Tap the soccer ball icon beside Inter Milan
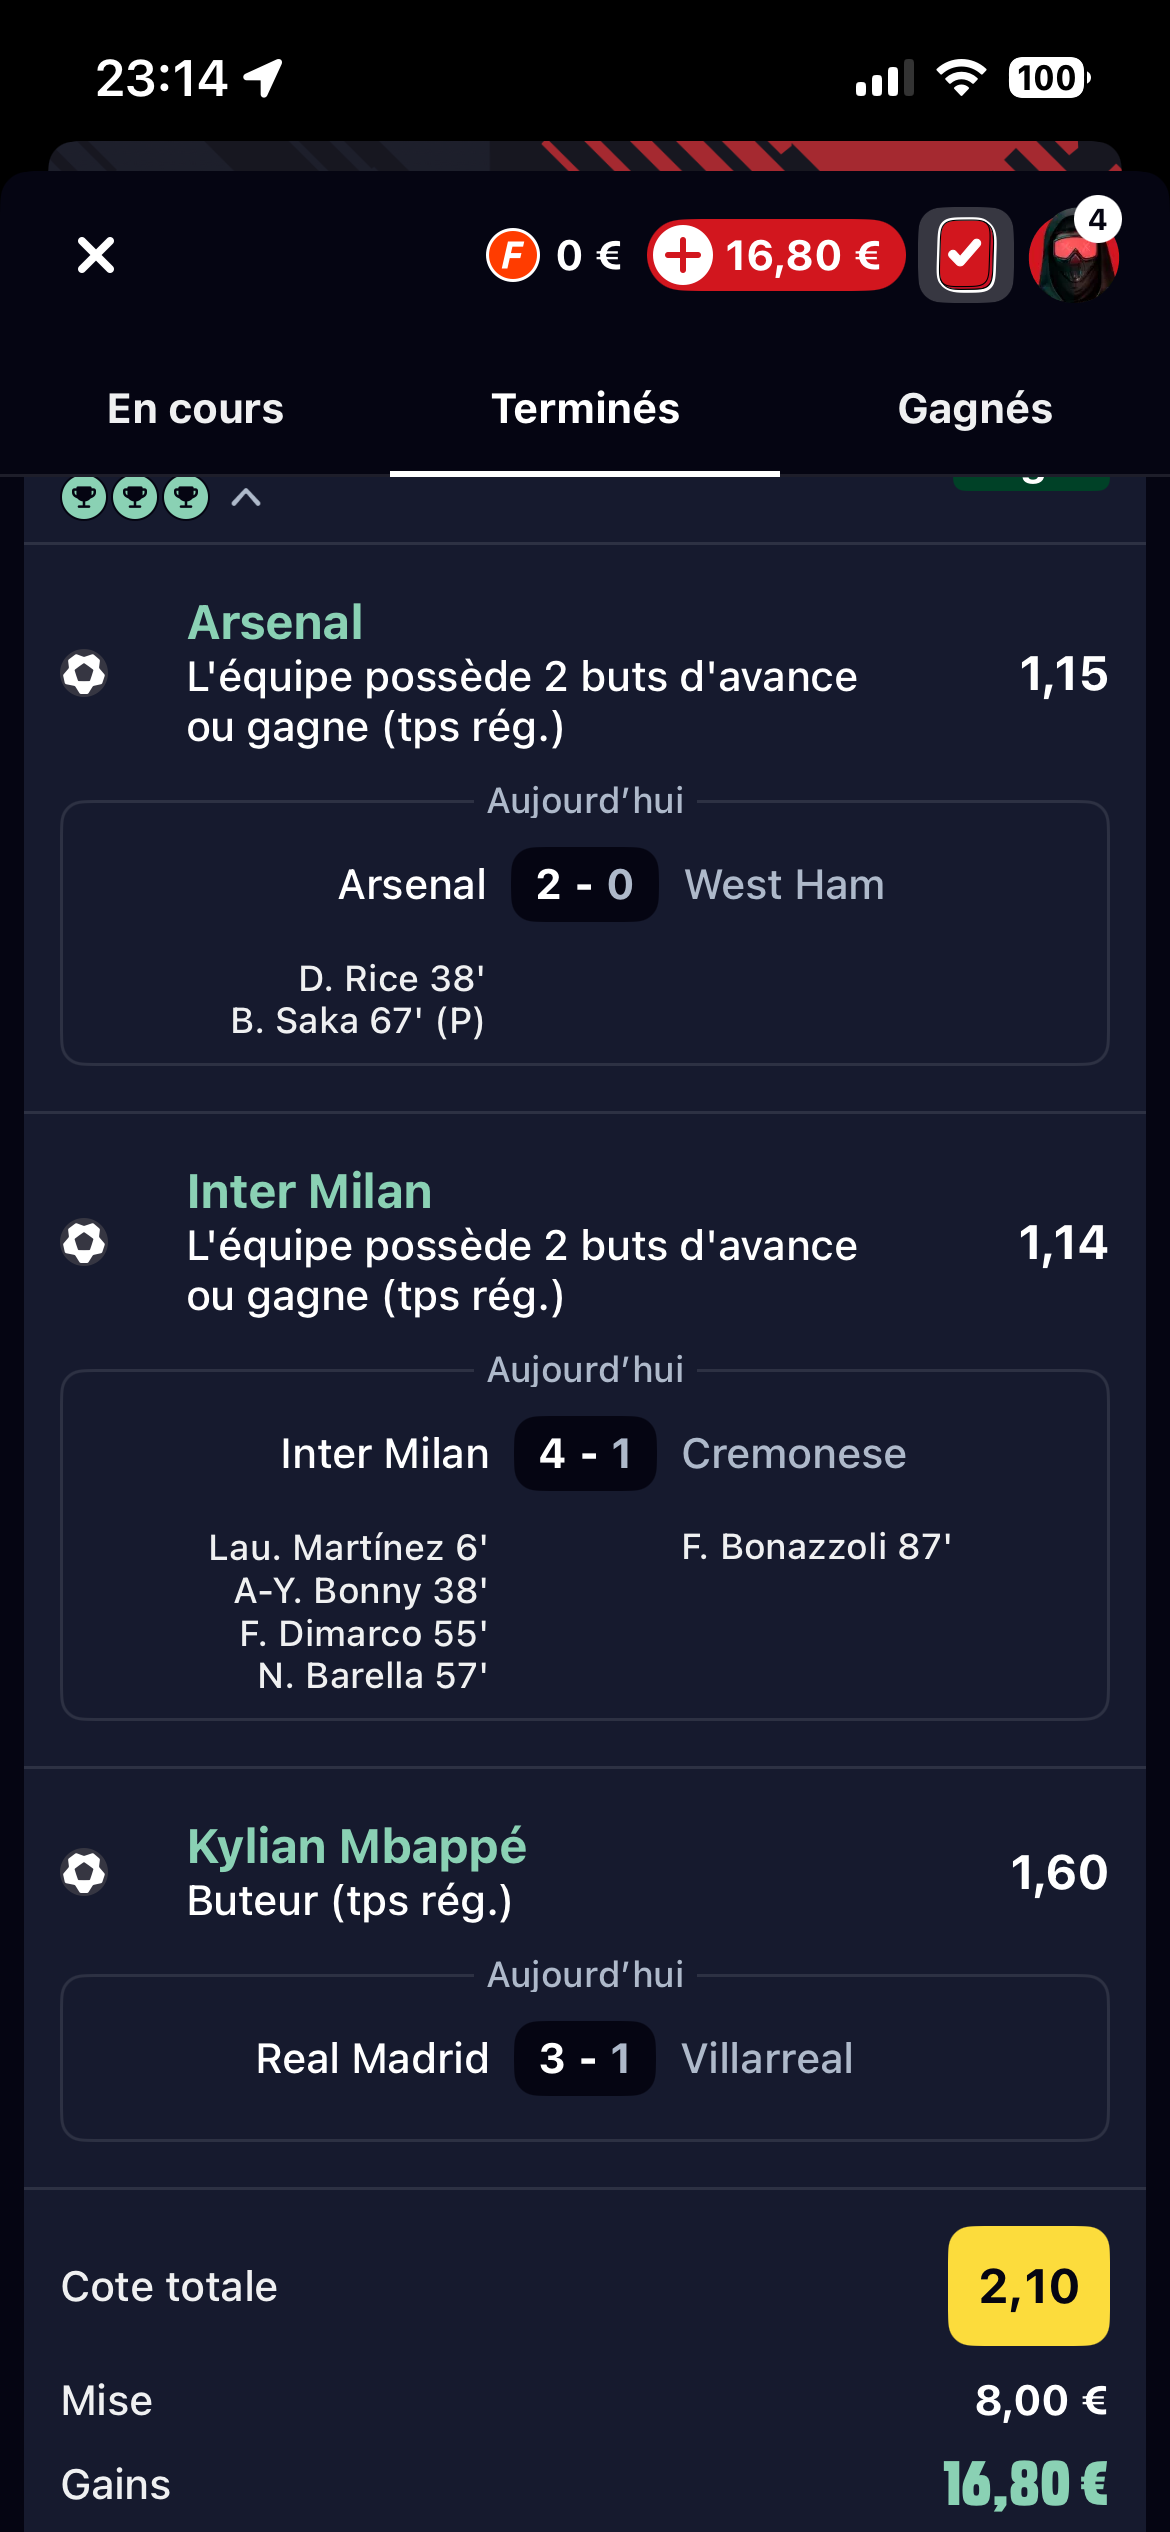Screen dimensions: 1170x2532 tap(84, 1243)
